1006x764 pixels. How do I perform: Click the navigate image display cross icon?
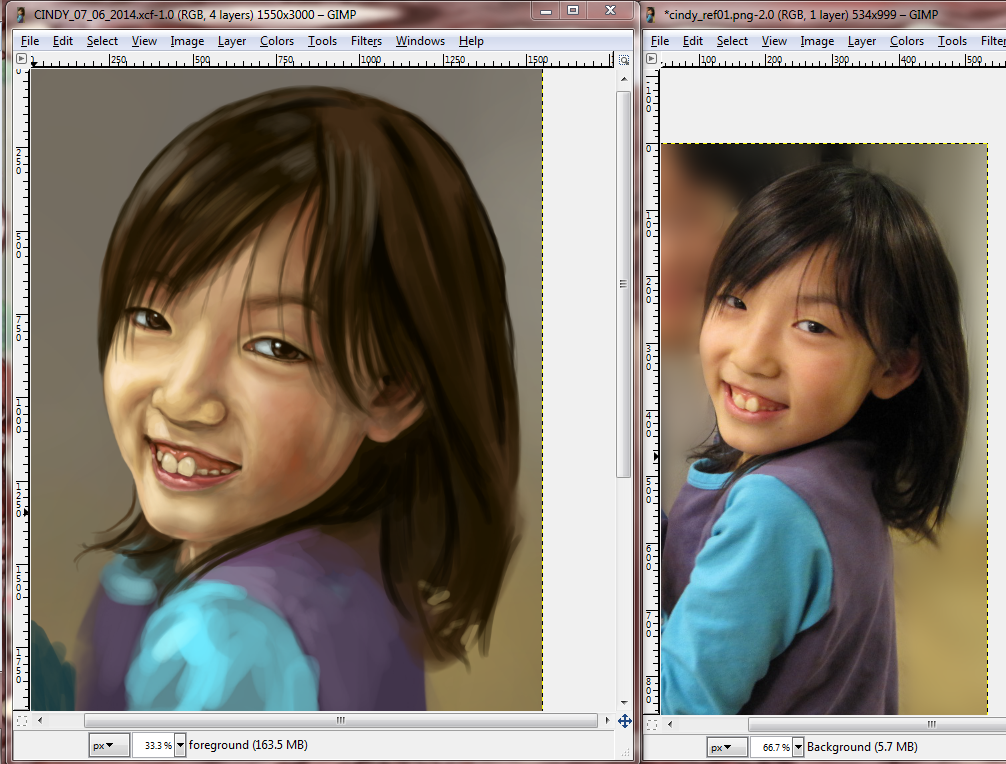(x=624, y=720)
